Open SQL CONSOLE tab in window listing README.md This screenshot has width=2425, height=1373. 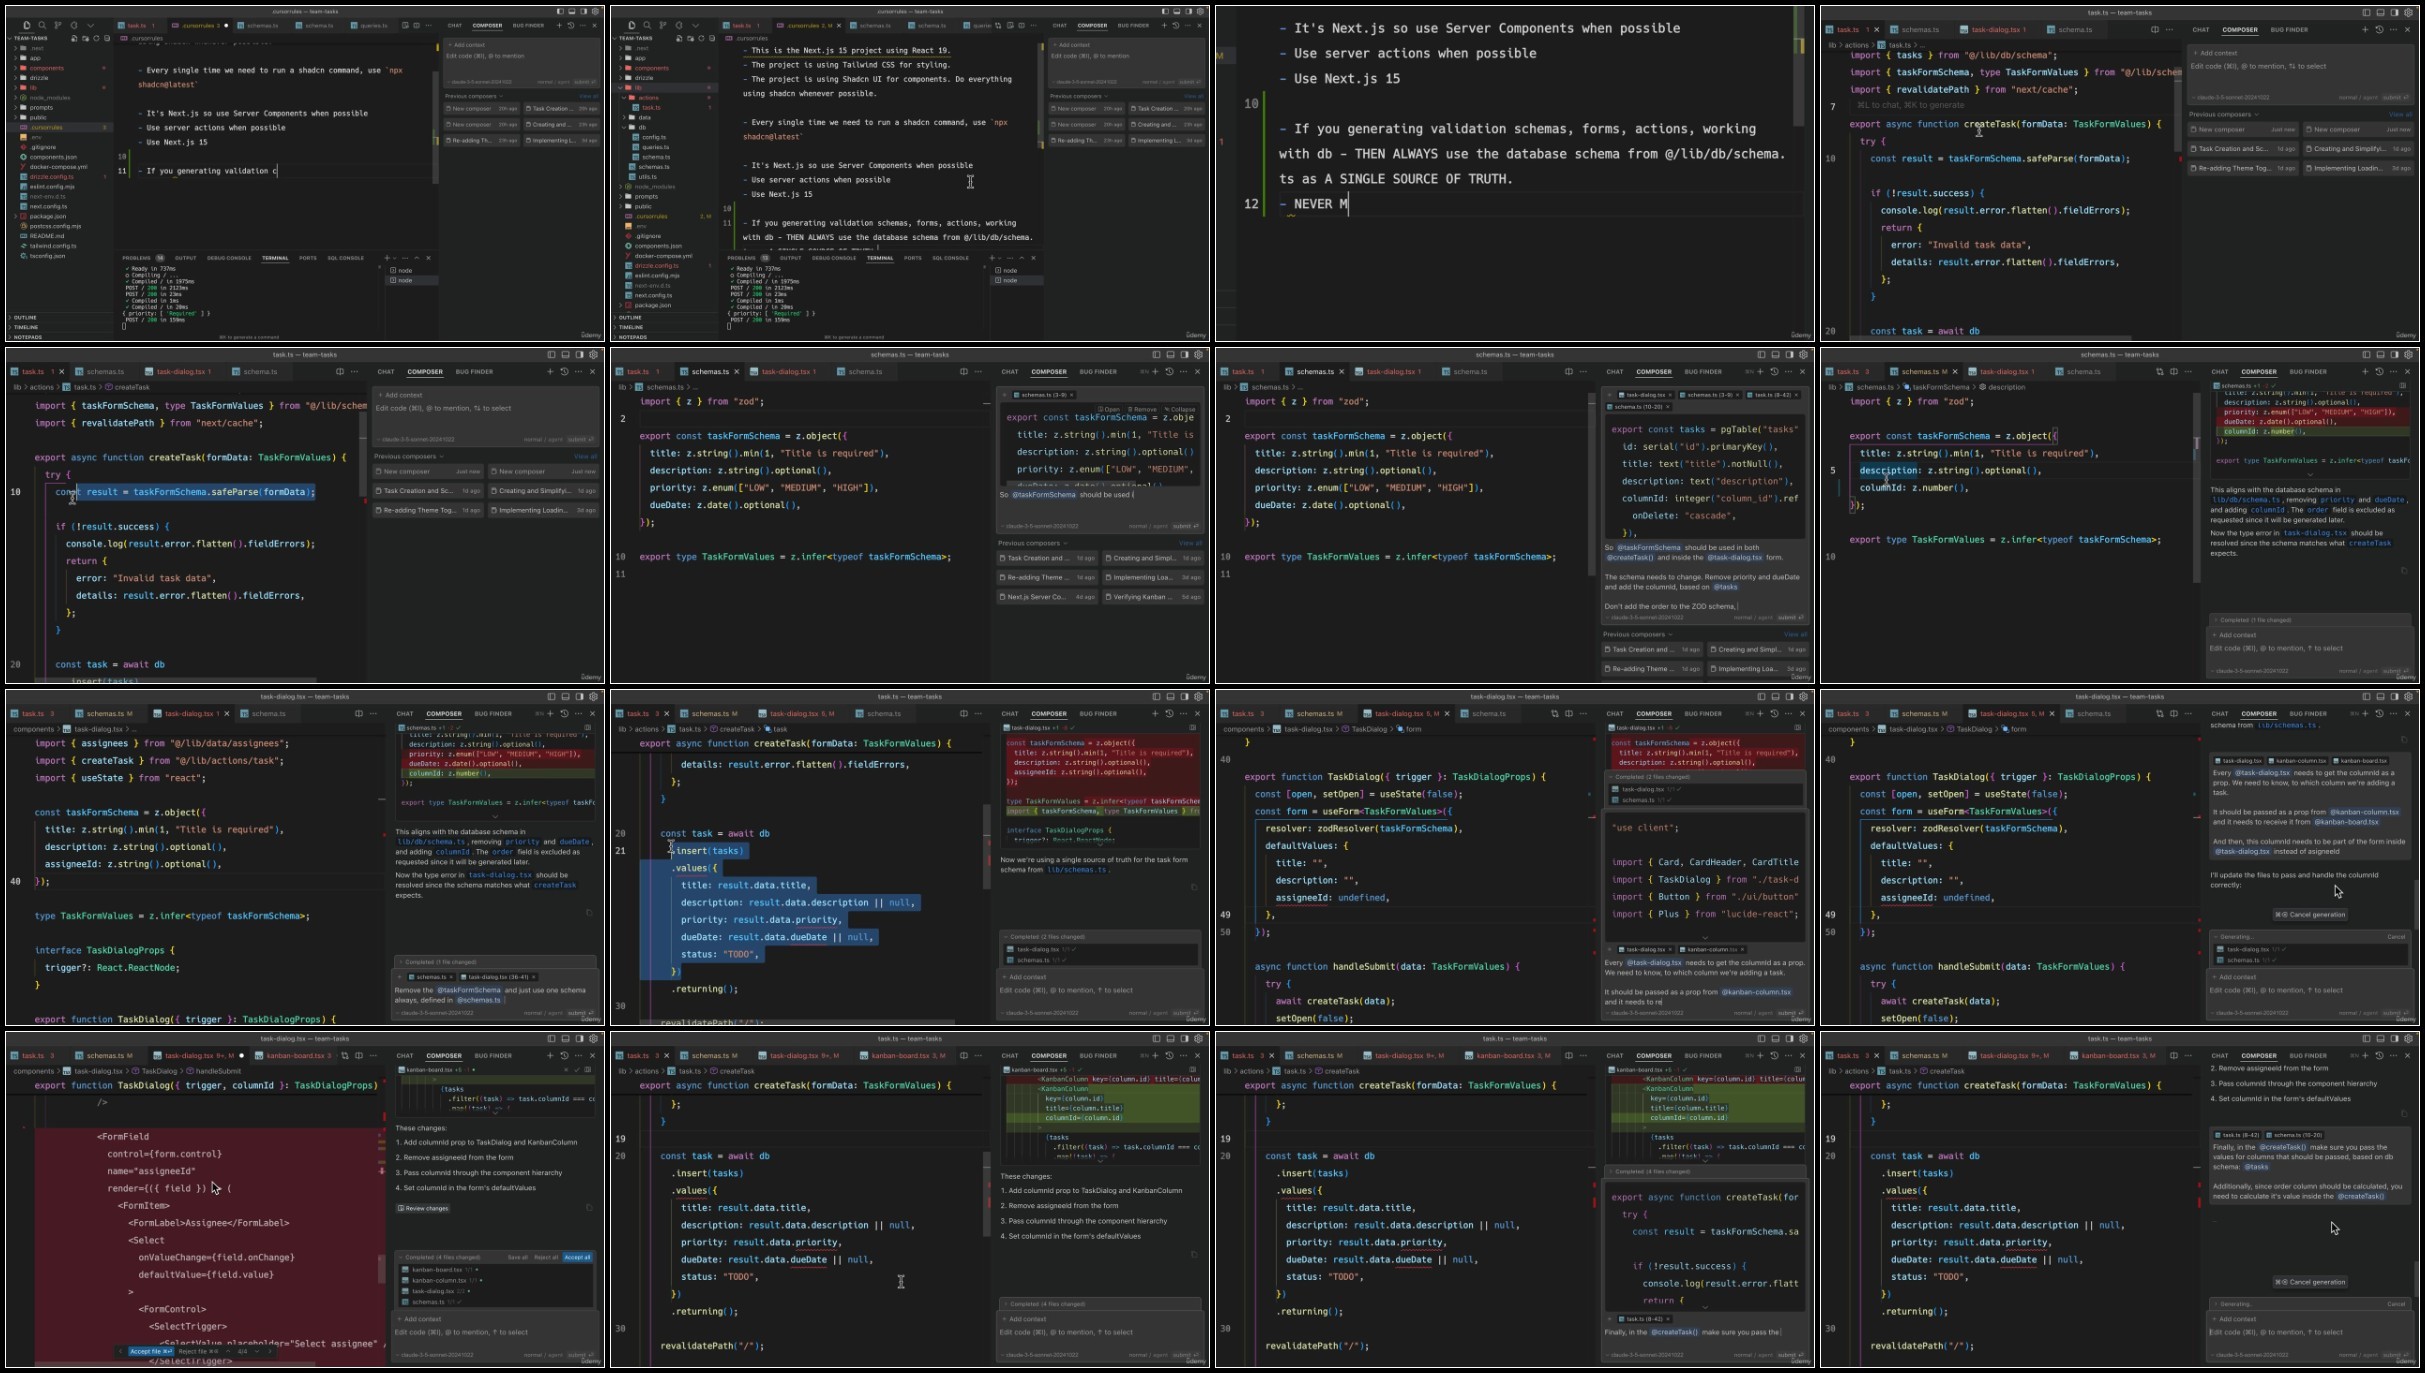[346, 258]
